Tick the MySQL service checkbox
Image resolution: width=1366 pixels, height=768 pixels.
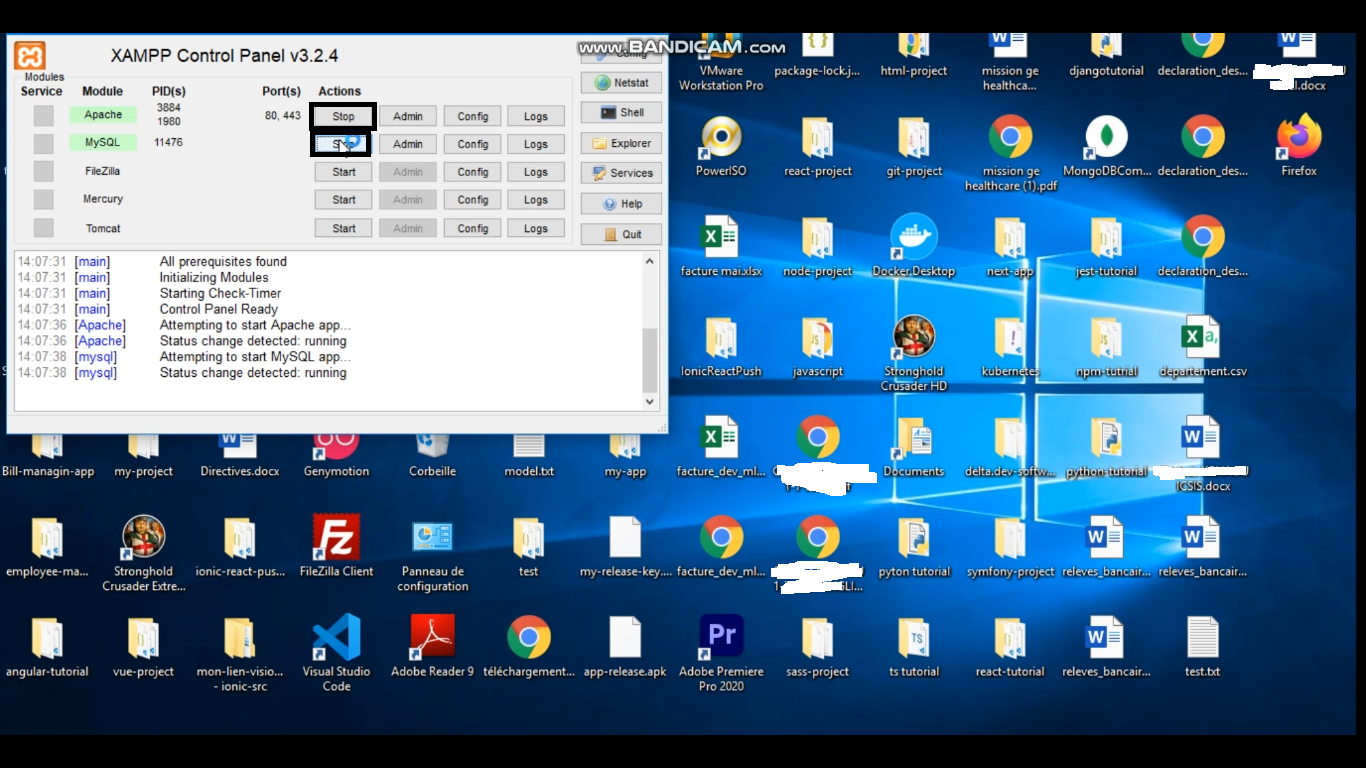point(43,144)
